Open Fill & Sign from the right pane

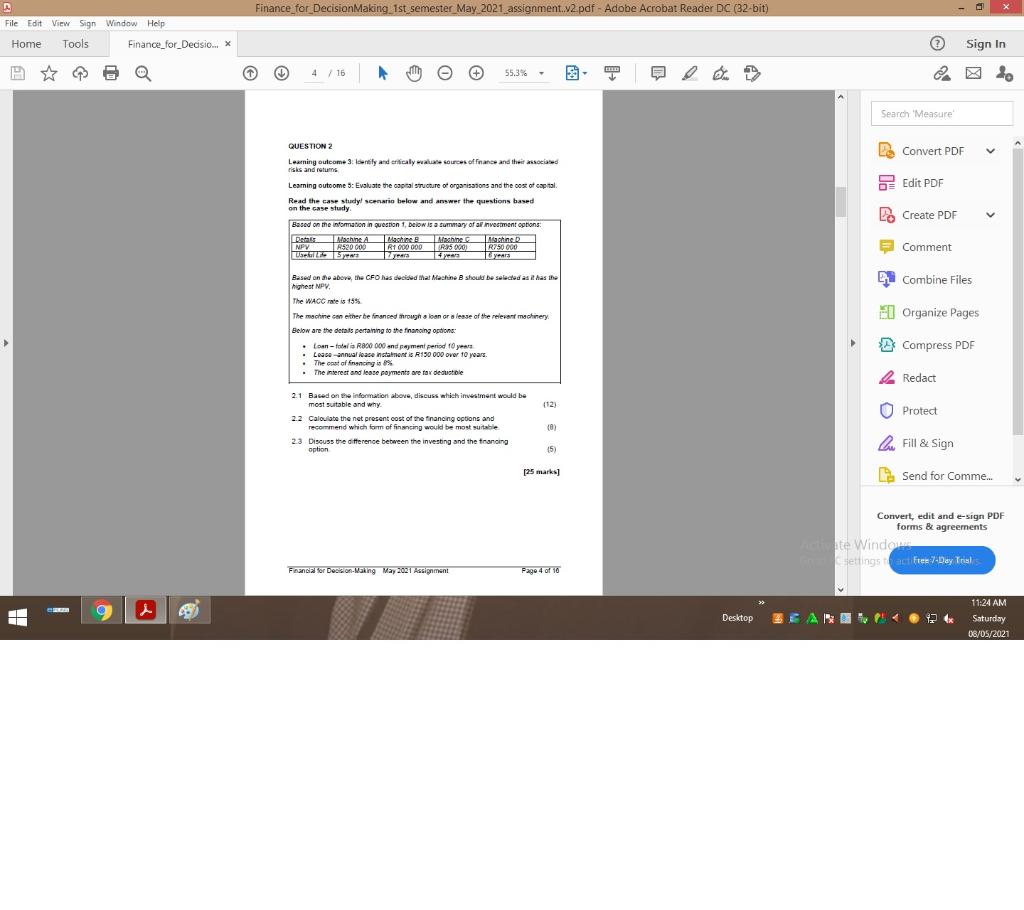(929, 443)
